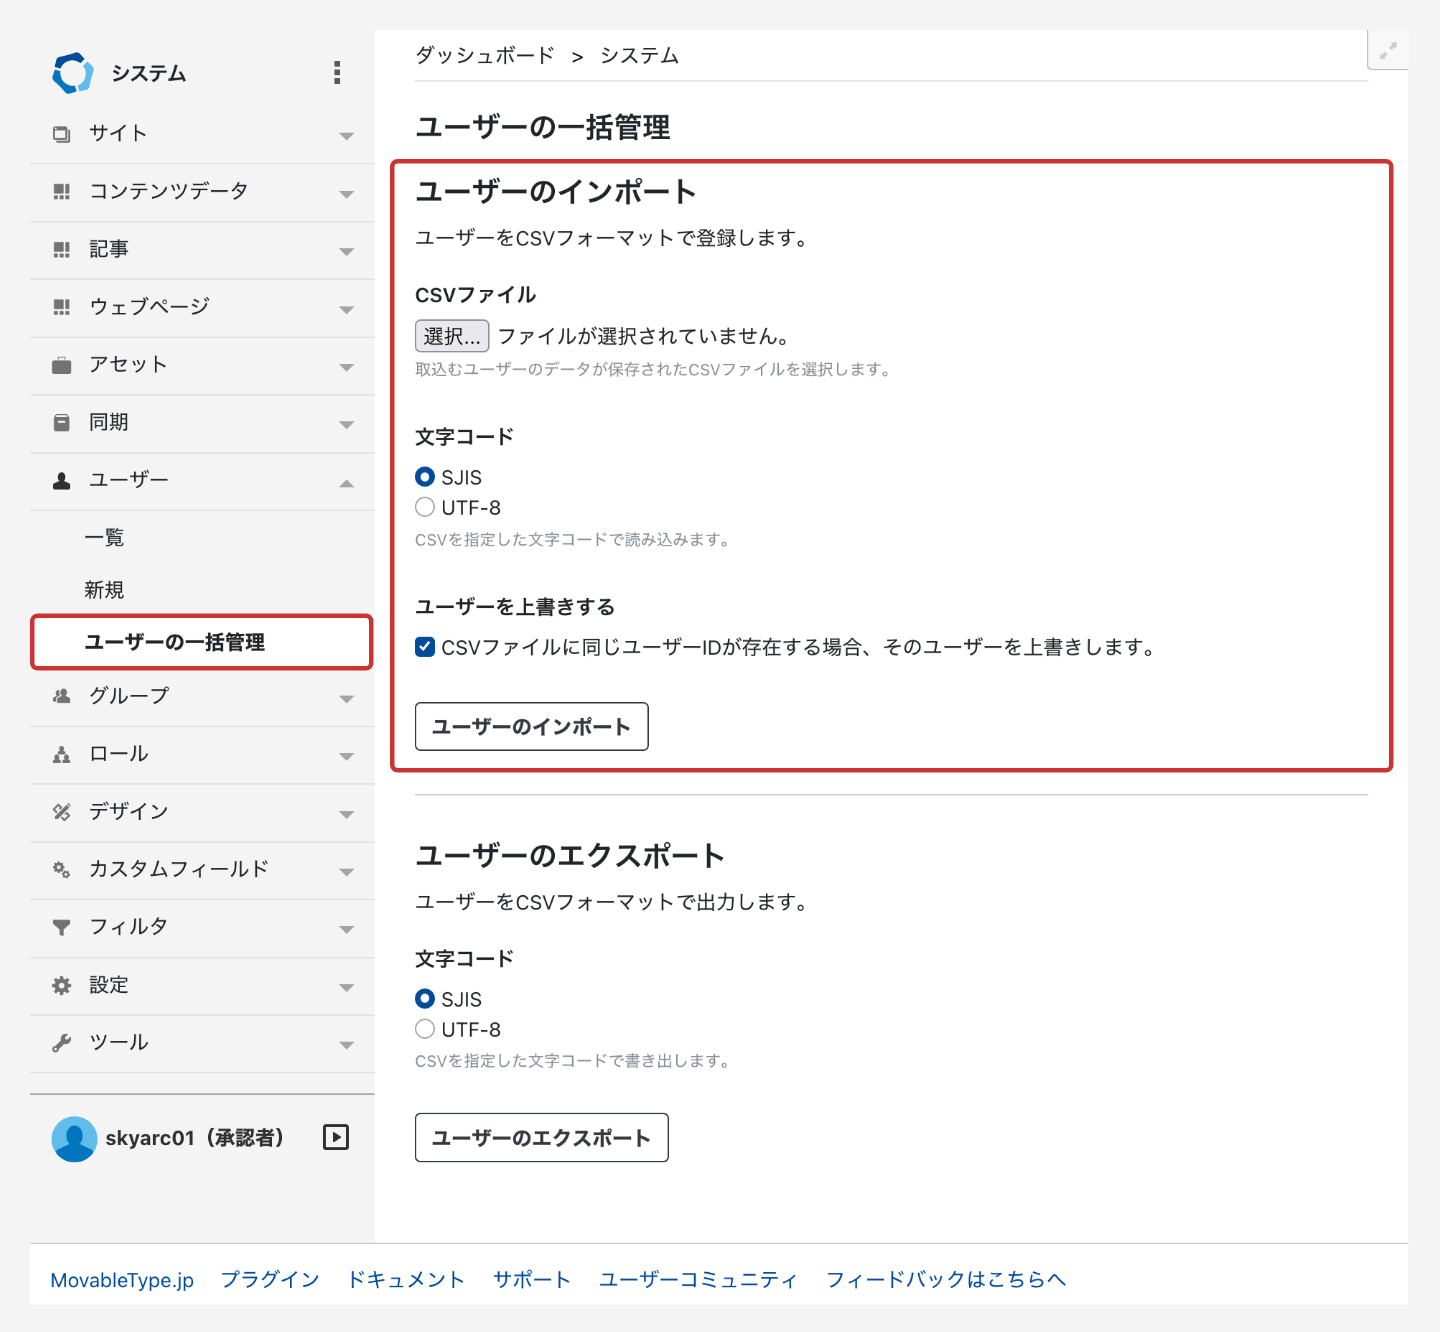This screenshot has height=1332, width=1440.
Task: Click the Movable Type logo icon
Action: tap(72, 73)
